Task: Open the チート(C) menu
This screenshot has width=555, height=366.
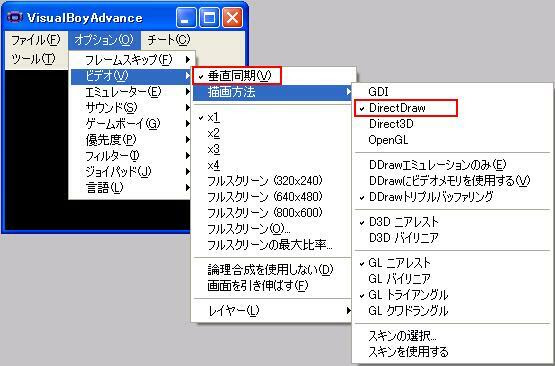Action: (x=168, y=40)
